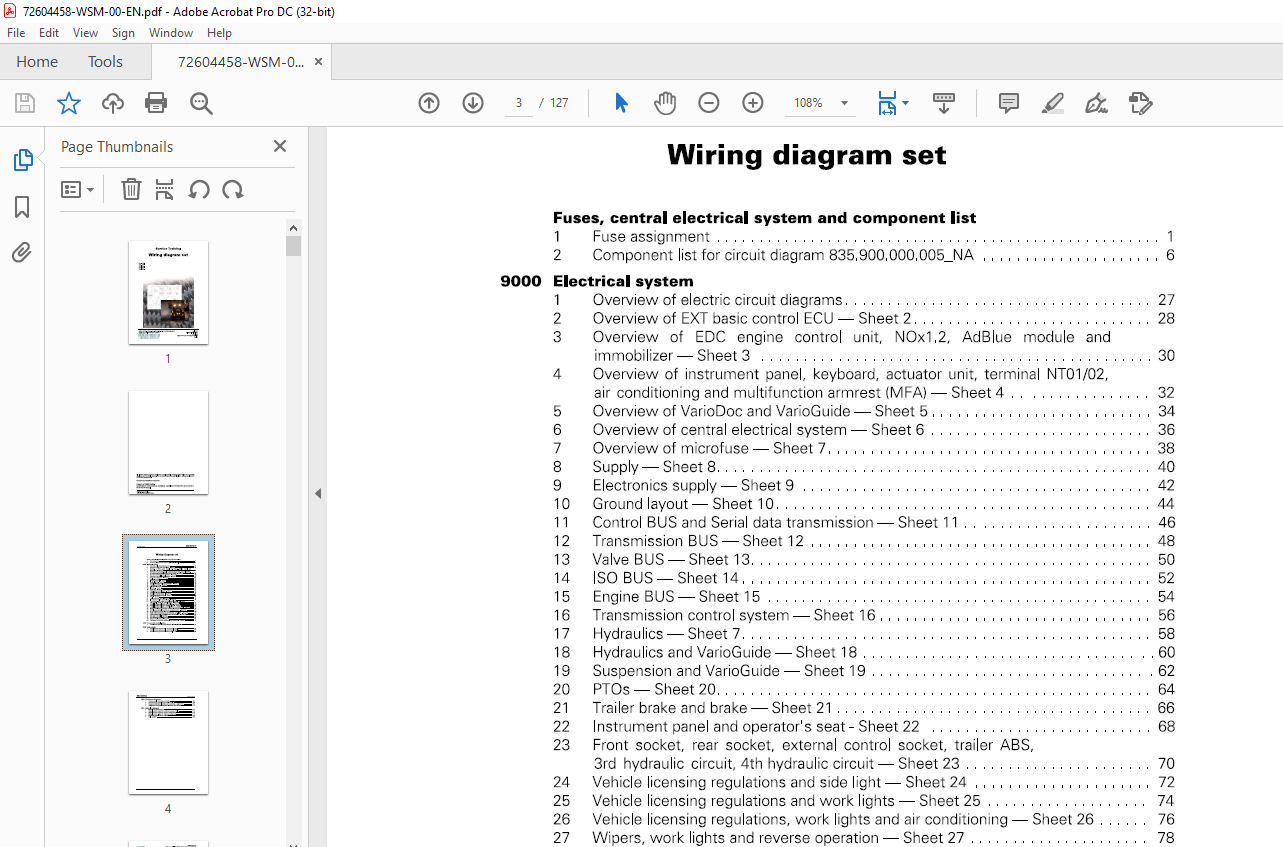Click the Fit page width icon

pos(887,103)
